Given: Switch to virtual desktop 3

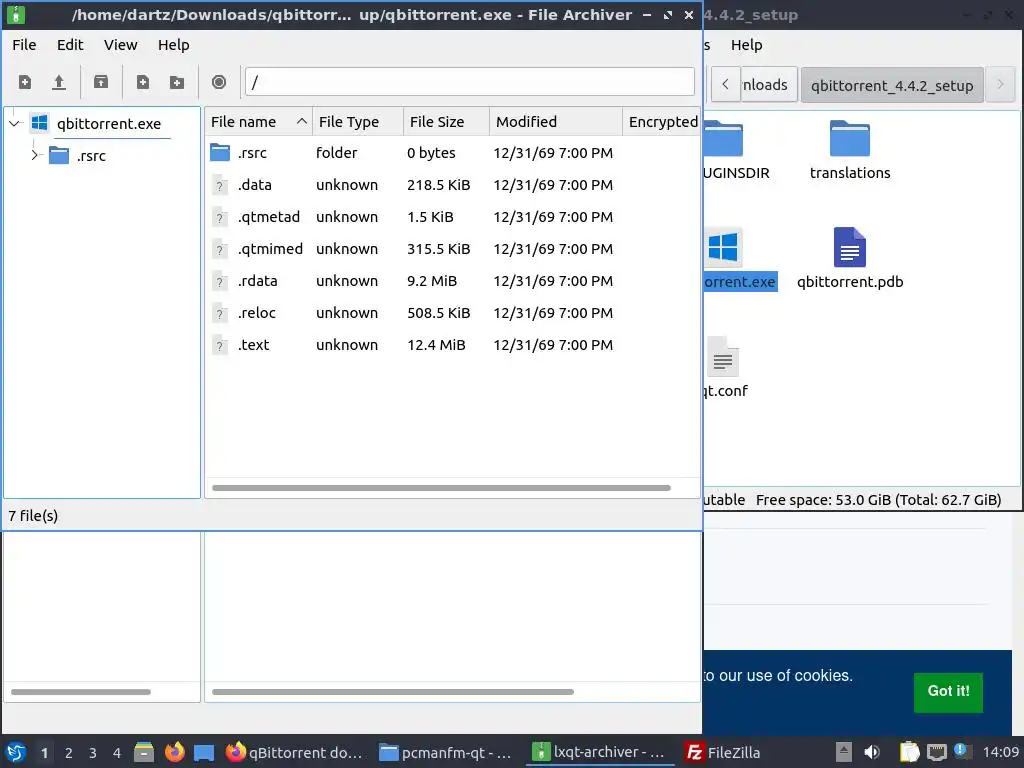Looking at the screenshot, I should (93, 753).
